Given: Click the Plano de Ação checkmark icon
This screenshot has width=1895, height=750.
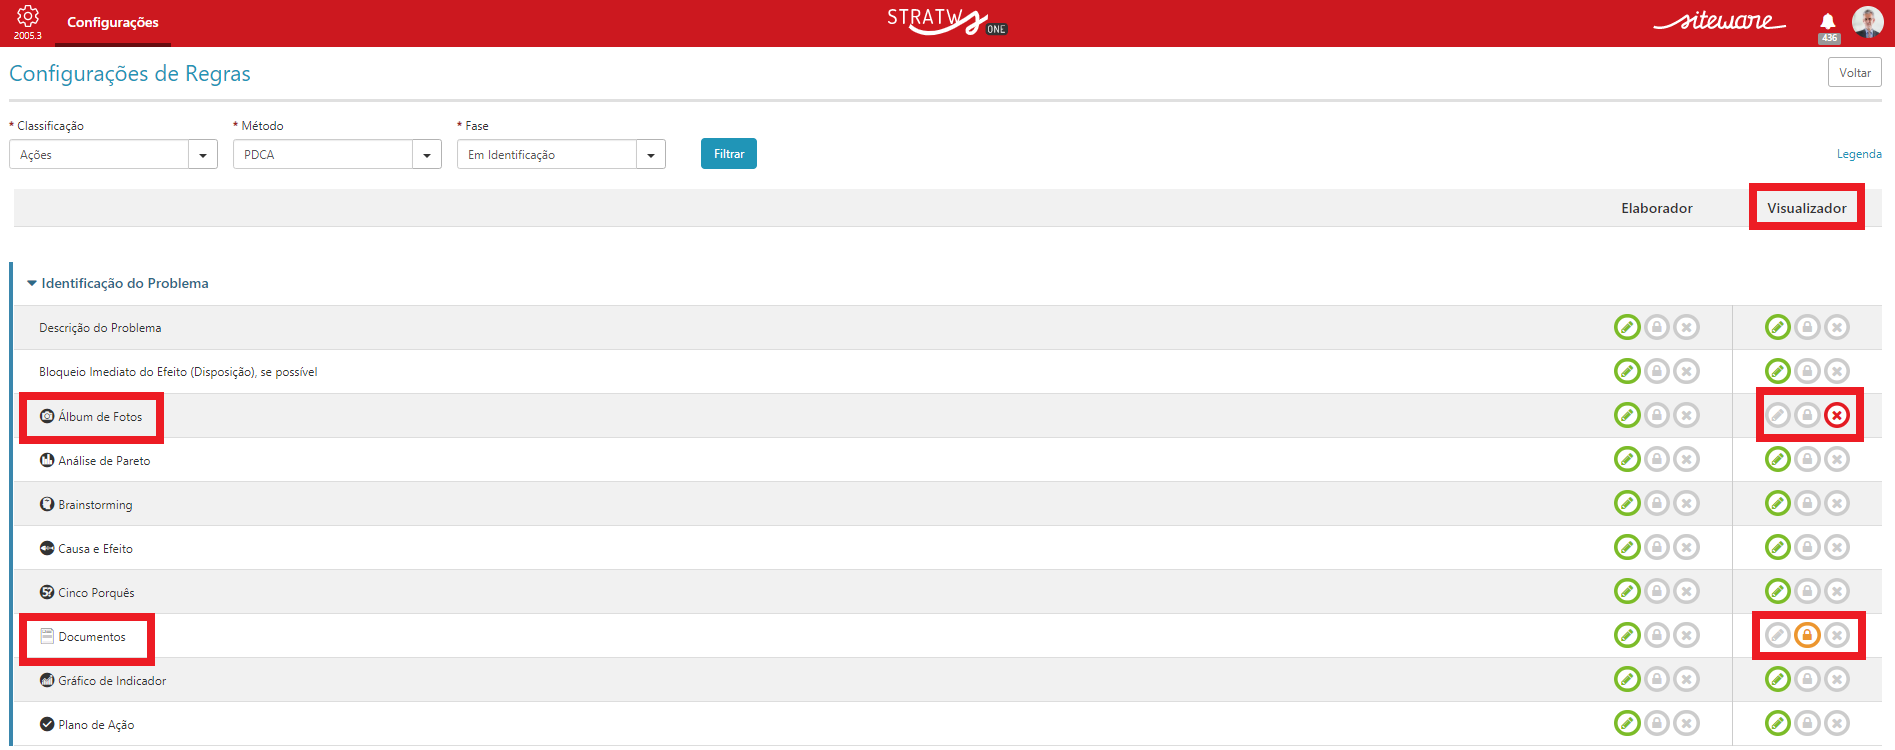Looking at the screenshot, I should click(x=47, y=724).
